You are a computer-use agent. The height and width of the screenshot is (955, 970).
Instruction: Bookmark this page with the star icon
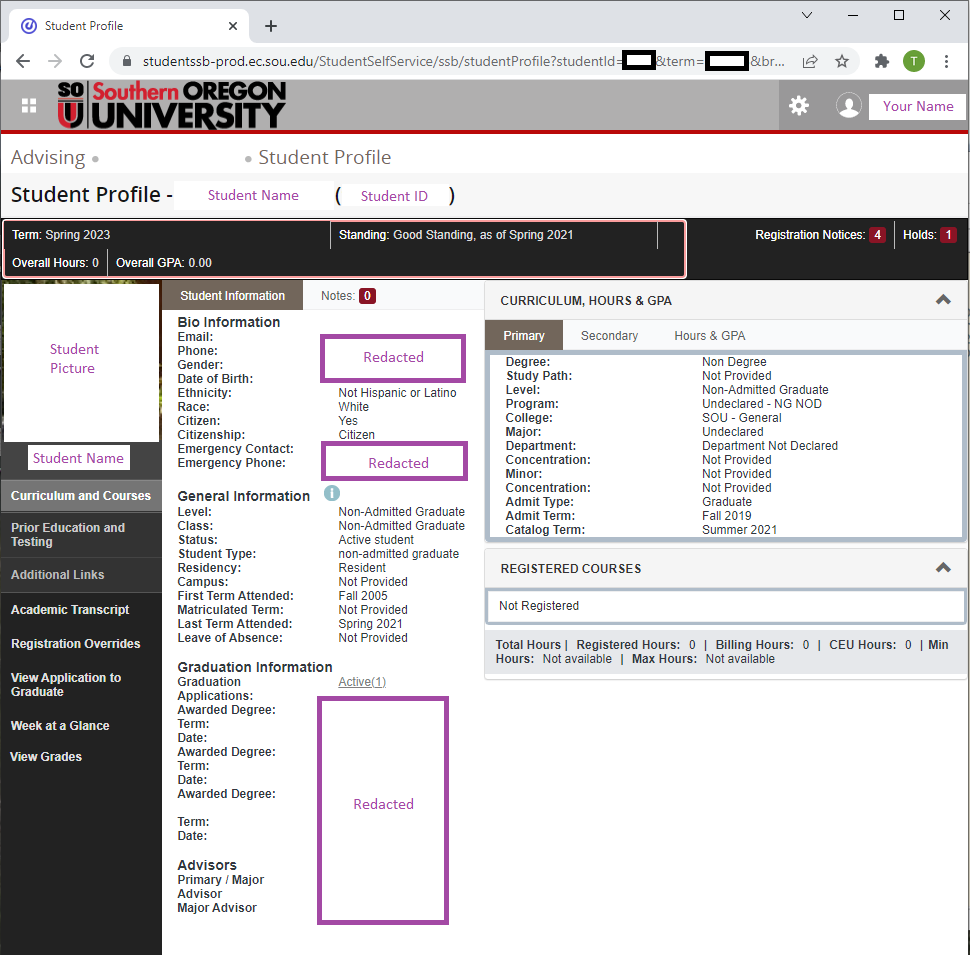(x=842, y=61)
